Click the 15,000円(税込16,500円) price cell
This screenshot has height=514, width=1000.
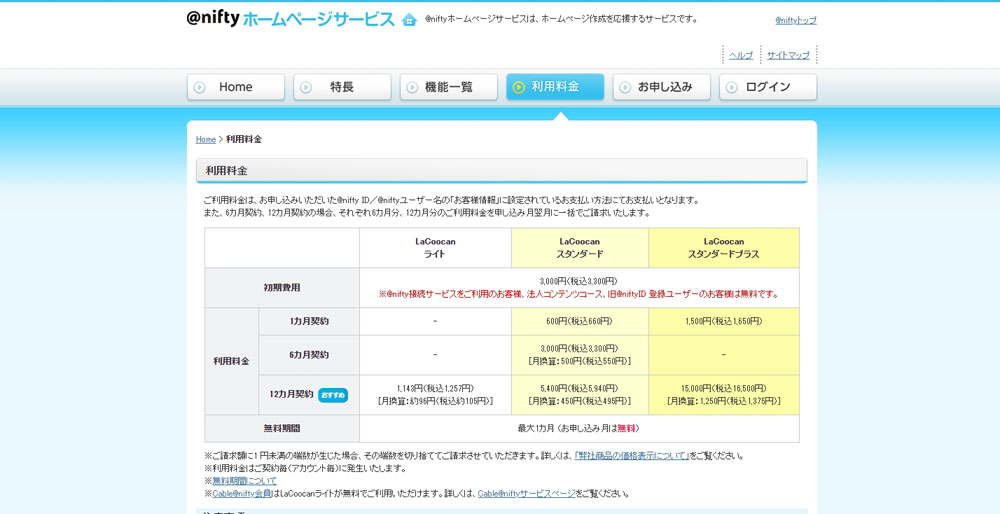(x=724, y=395)
